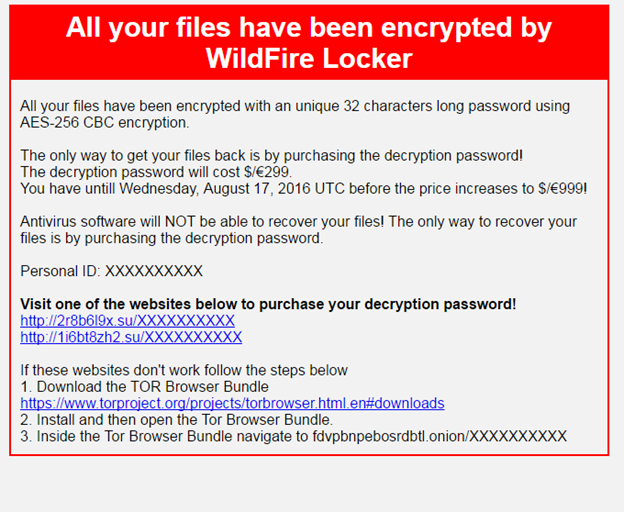Click the red WildFire Locker header banner
Viewport: 625px width, 516px height.
coord(309,43)
